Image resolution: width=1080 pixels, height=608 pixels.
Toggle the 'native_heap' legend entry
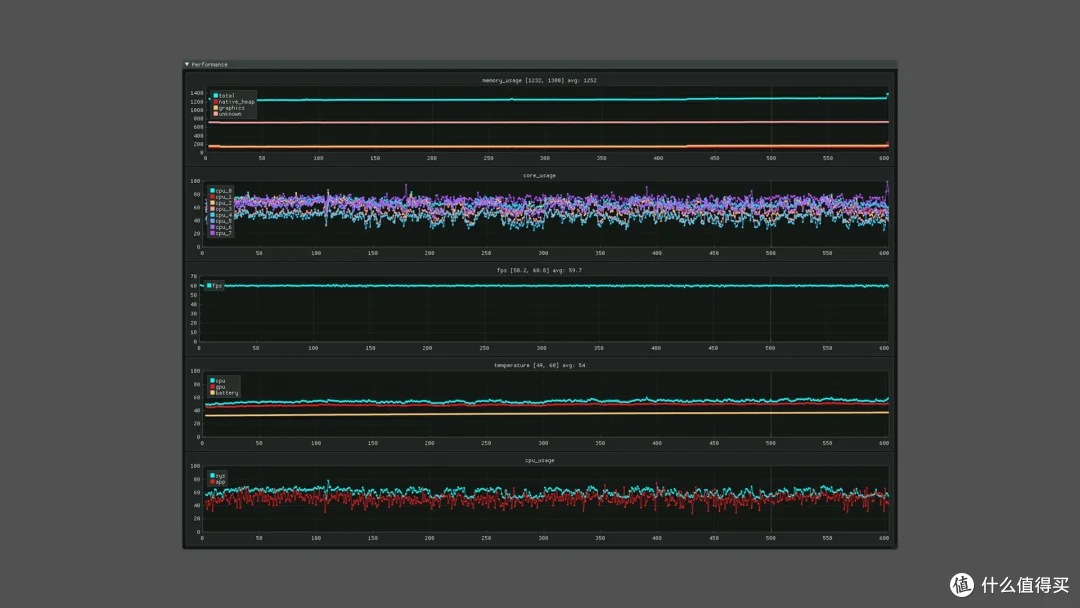click(x=233, y=101)
